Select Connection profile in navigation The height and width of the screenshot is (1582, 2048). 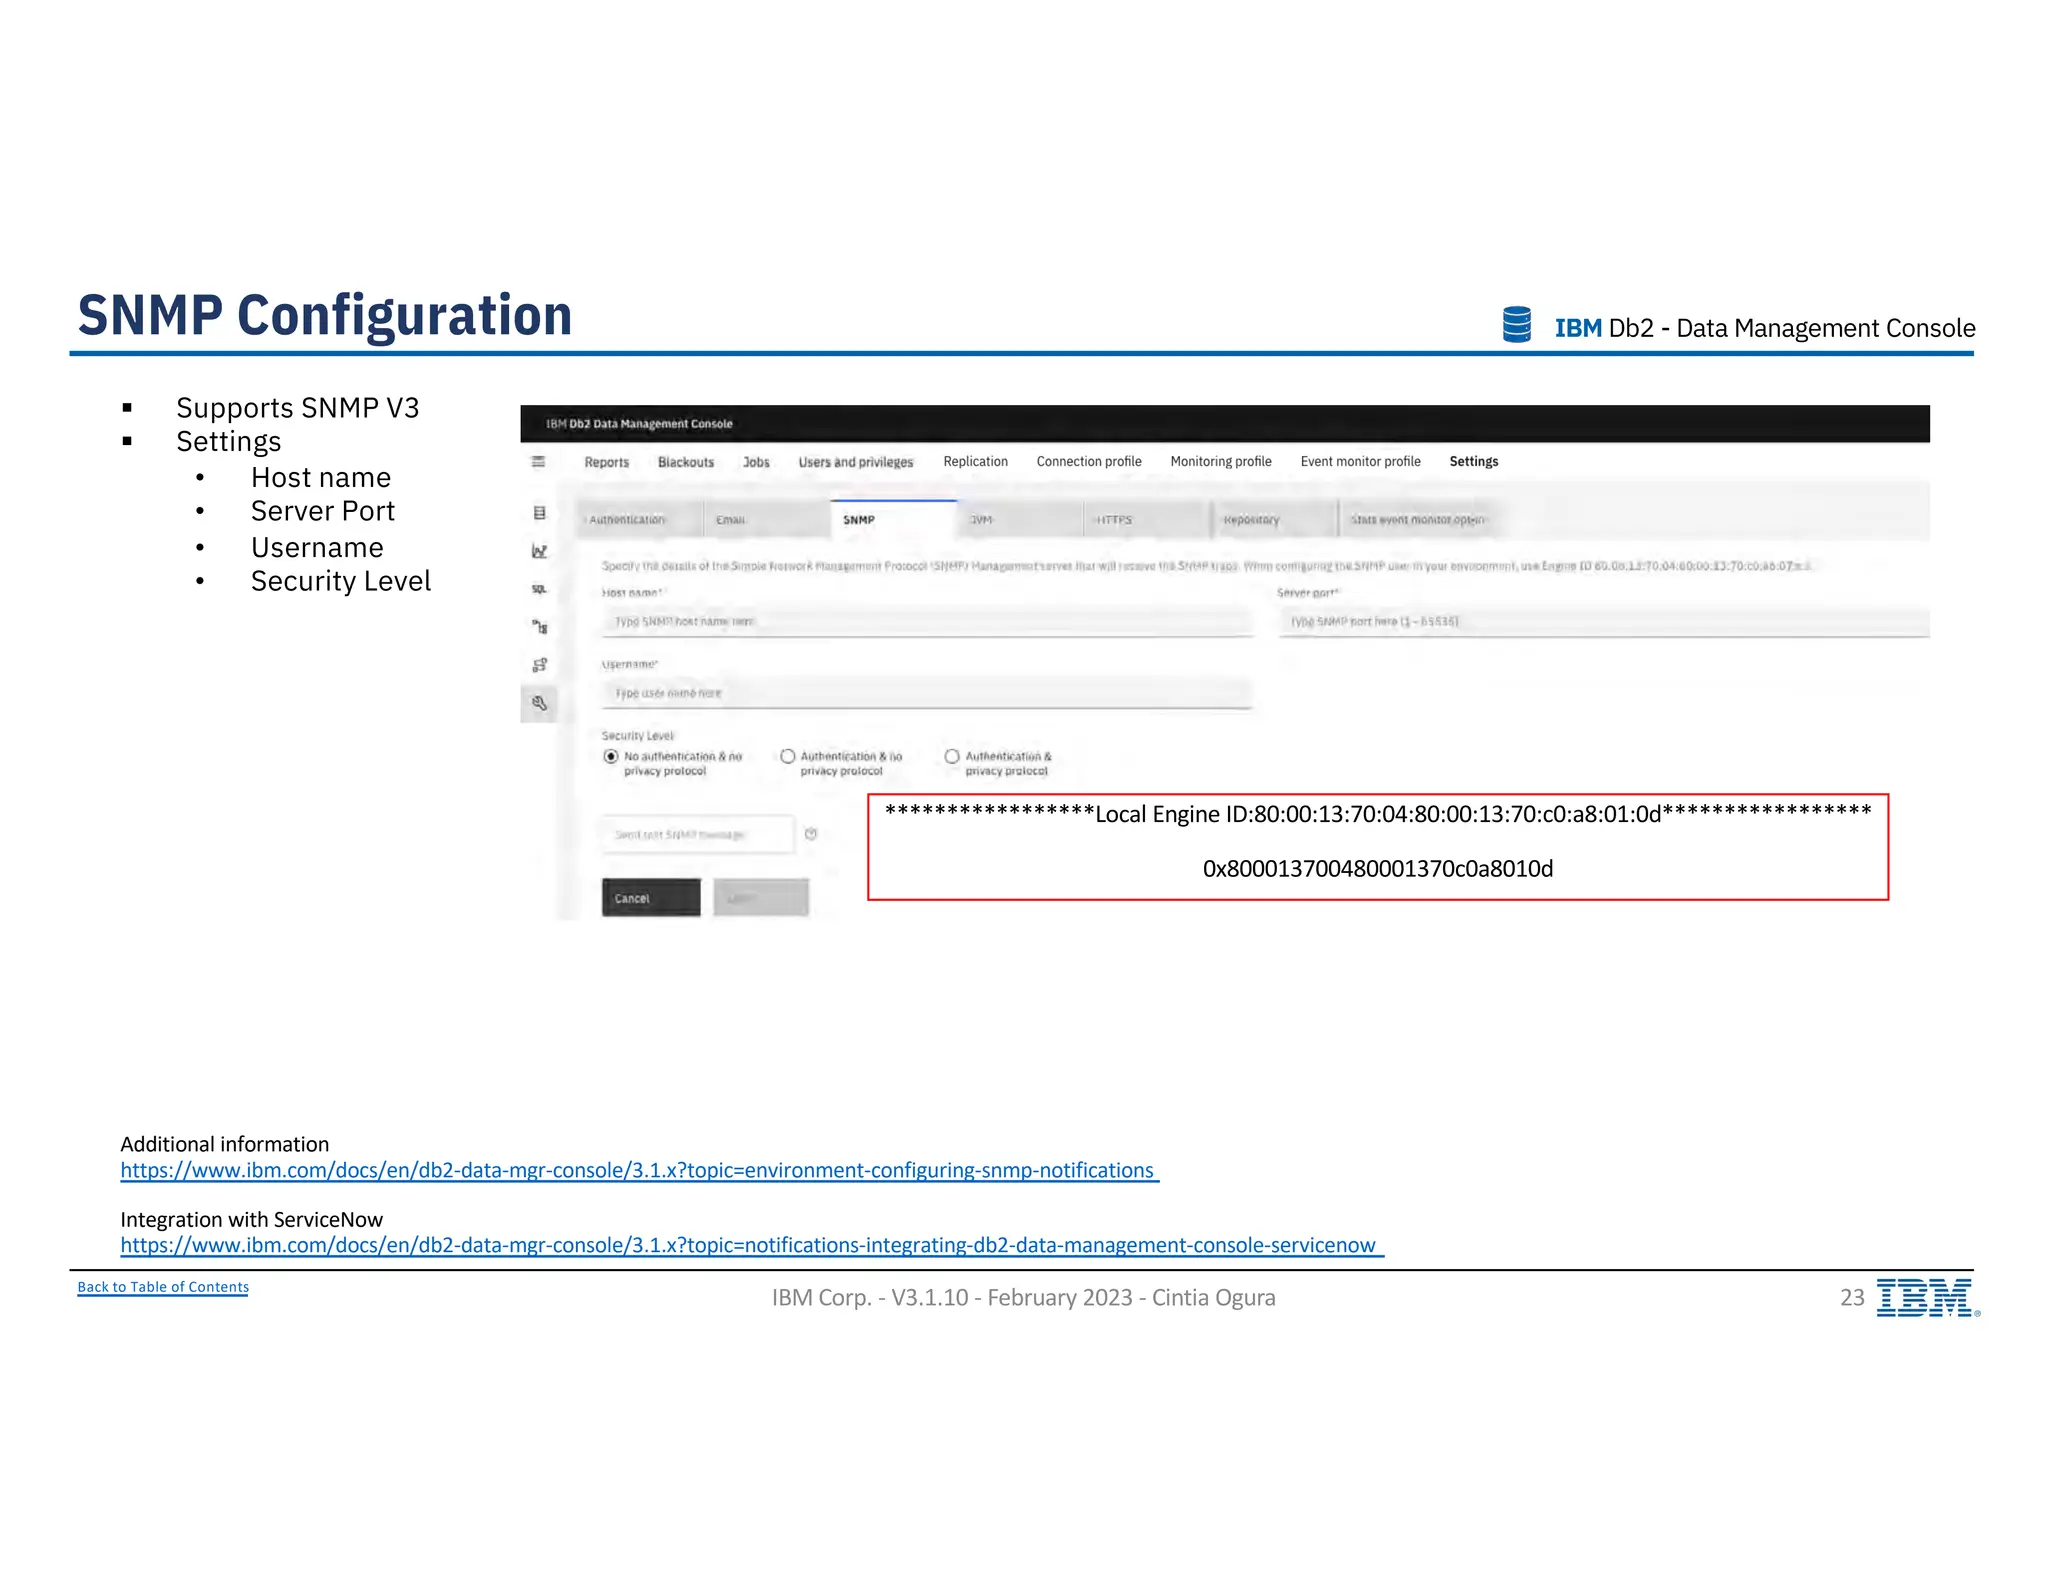(1089, 461)
